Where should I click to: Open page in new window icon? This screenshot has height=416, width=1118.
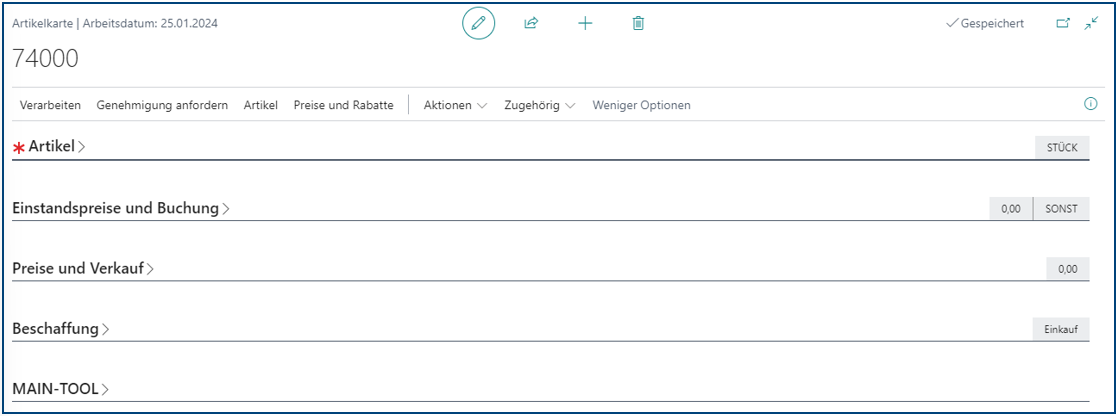point(1063,24)
